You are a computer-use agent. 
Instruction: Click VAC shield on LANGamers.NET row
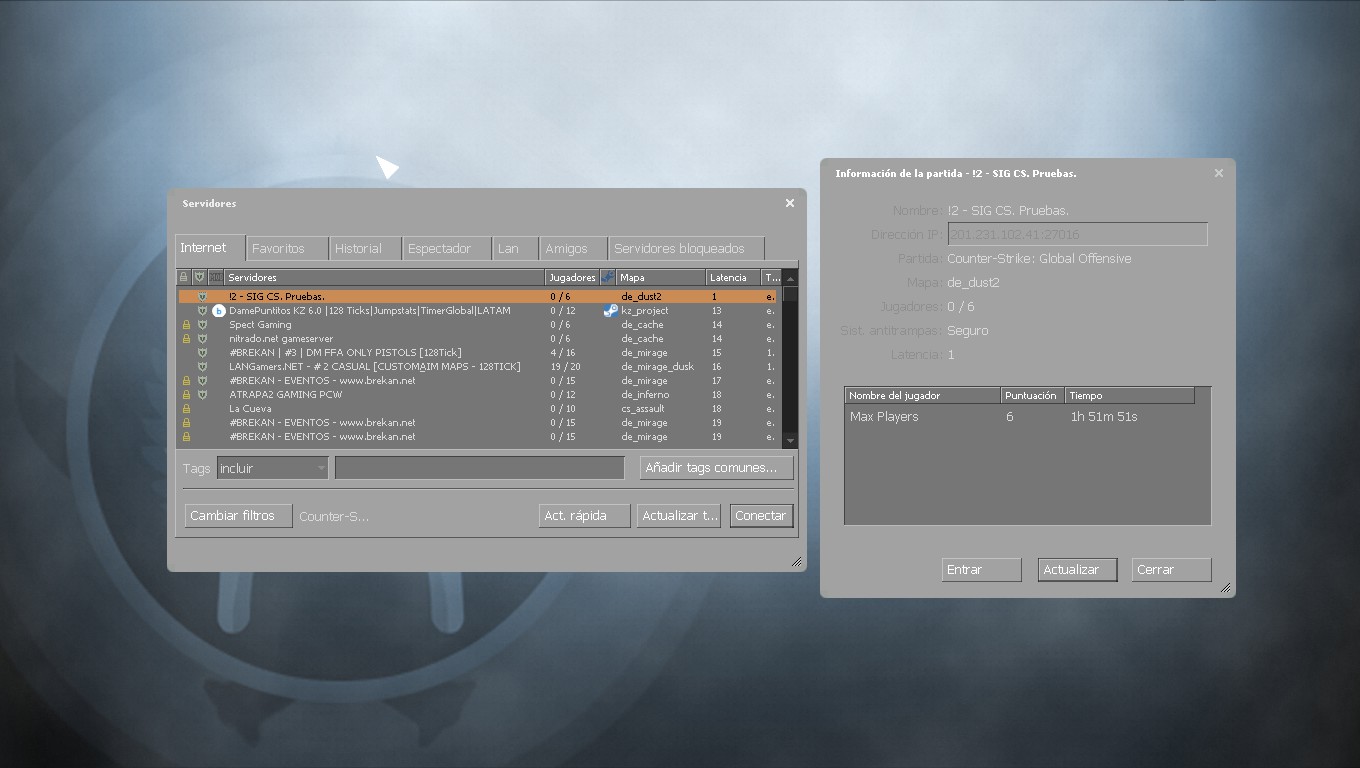202,367
